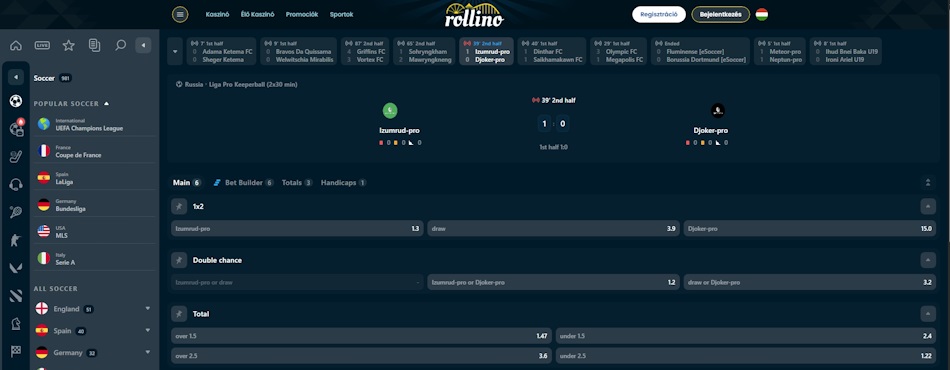Open the Main markets tab
950x370 pixels.
pyautogui.click(x=187, y=182)
